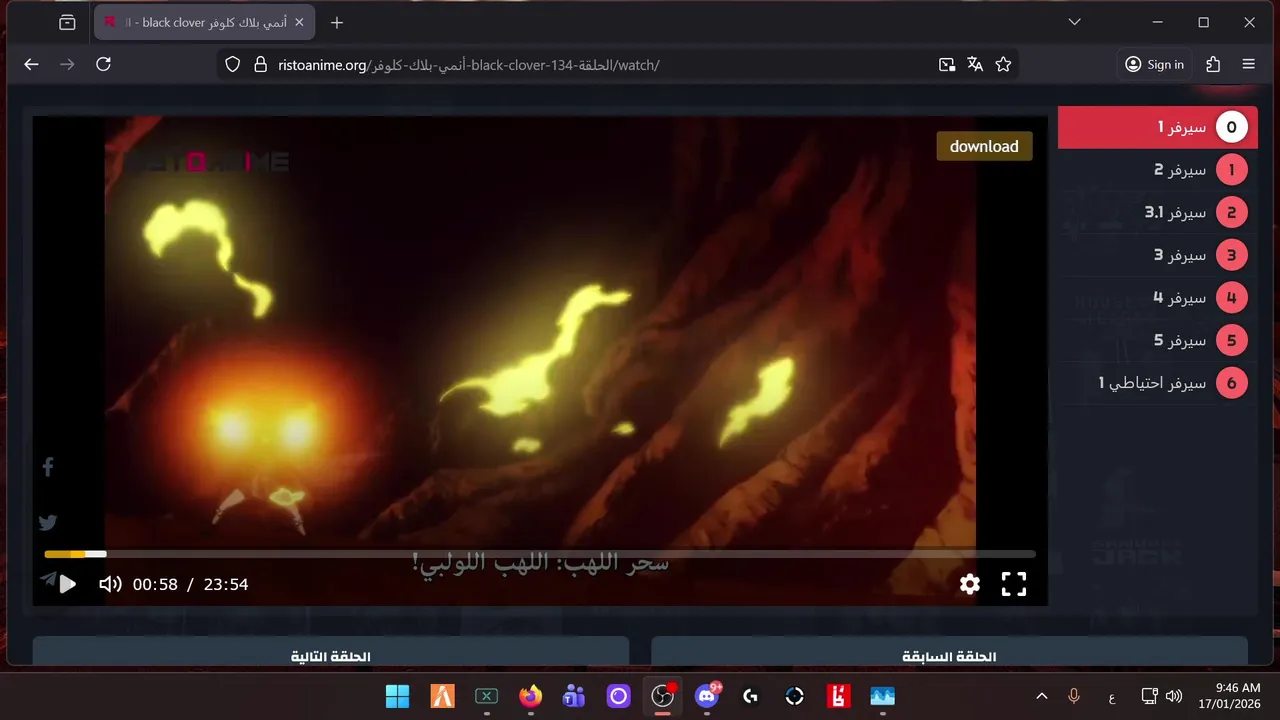View site security padlock info
Image resolution: width=1280 pixels, height=720 pixels.
261,64
